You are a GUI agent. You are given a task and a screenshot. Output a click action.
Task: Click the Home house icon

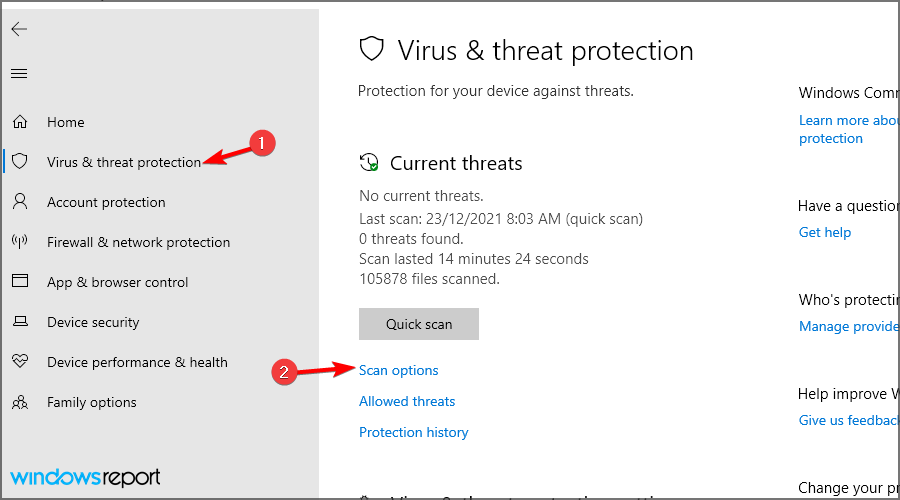[20, 122]
